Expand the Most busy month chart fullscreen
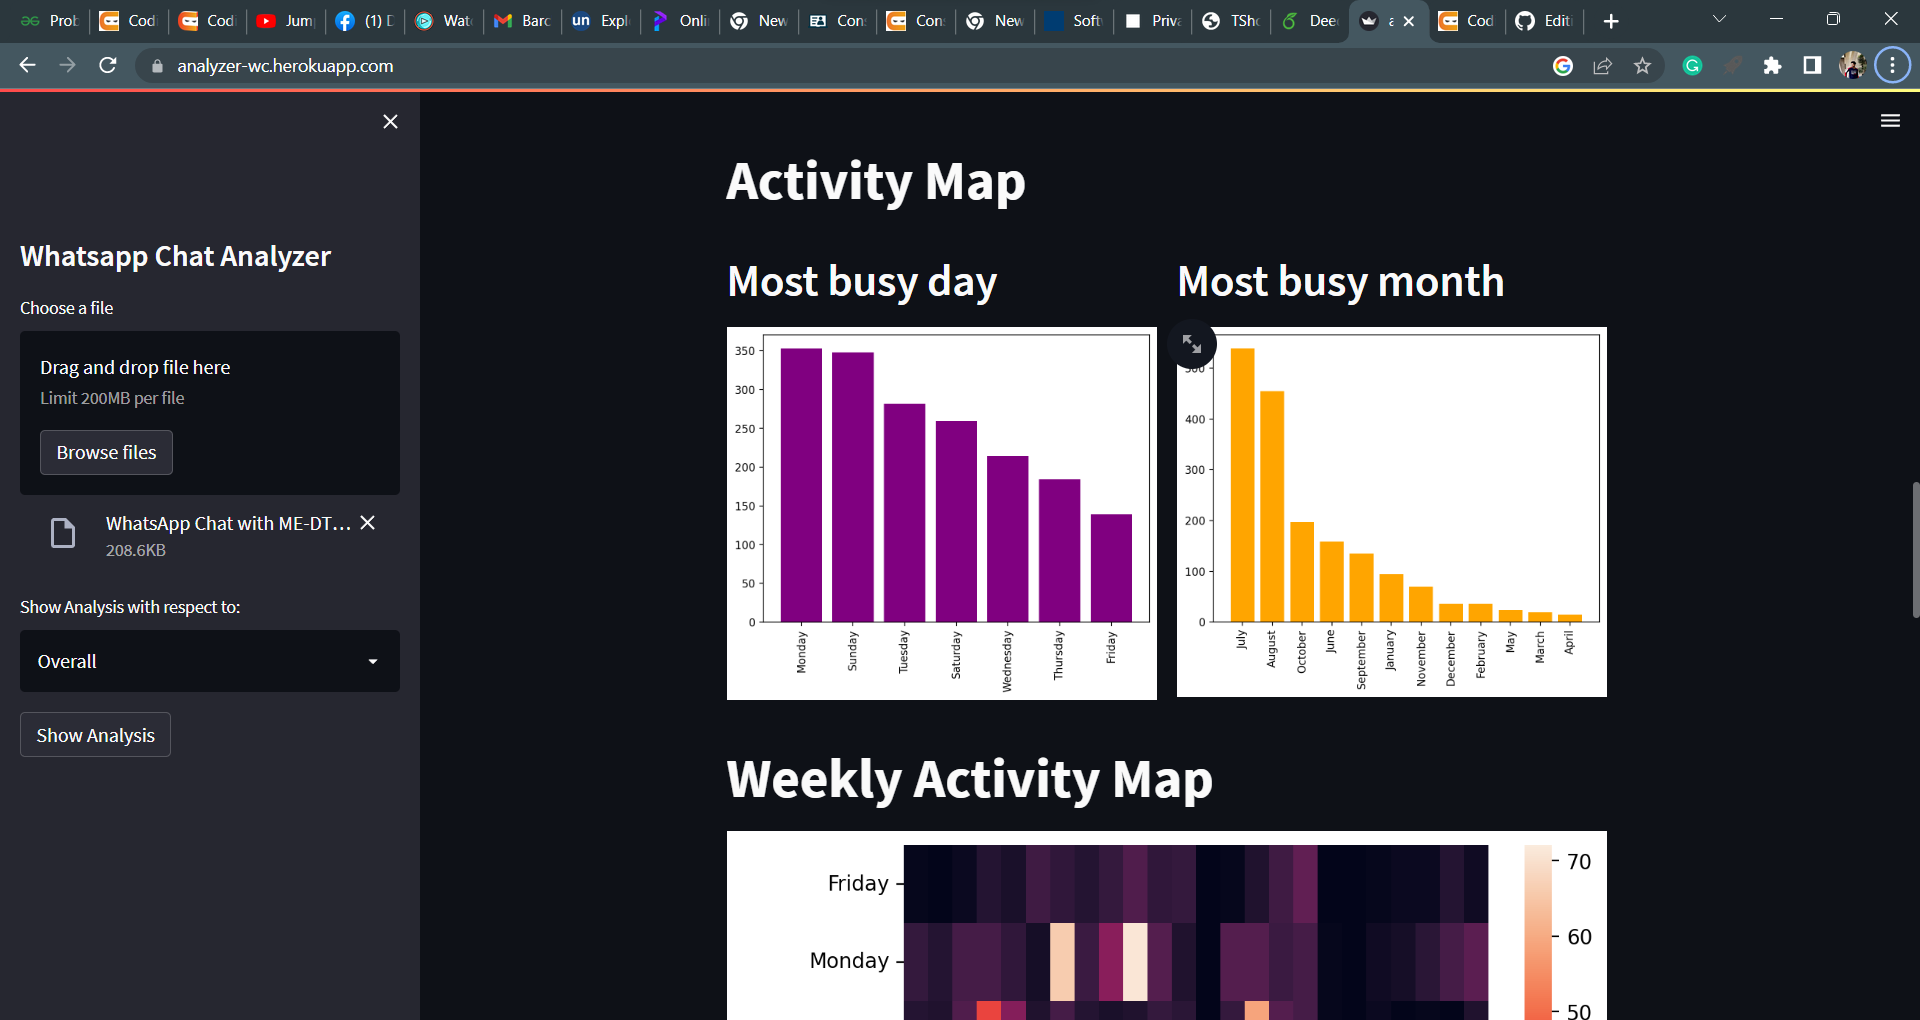This screenshot has width=1920, height=1020. pos(1192,344)
